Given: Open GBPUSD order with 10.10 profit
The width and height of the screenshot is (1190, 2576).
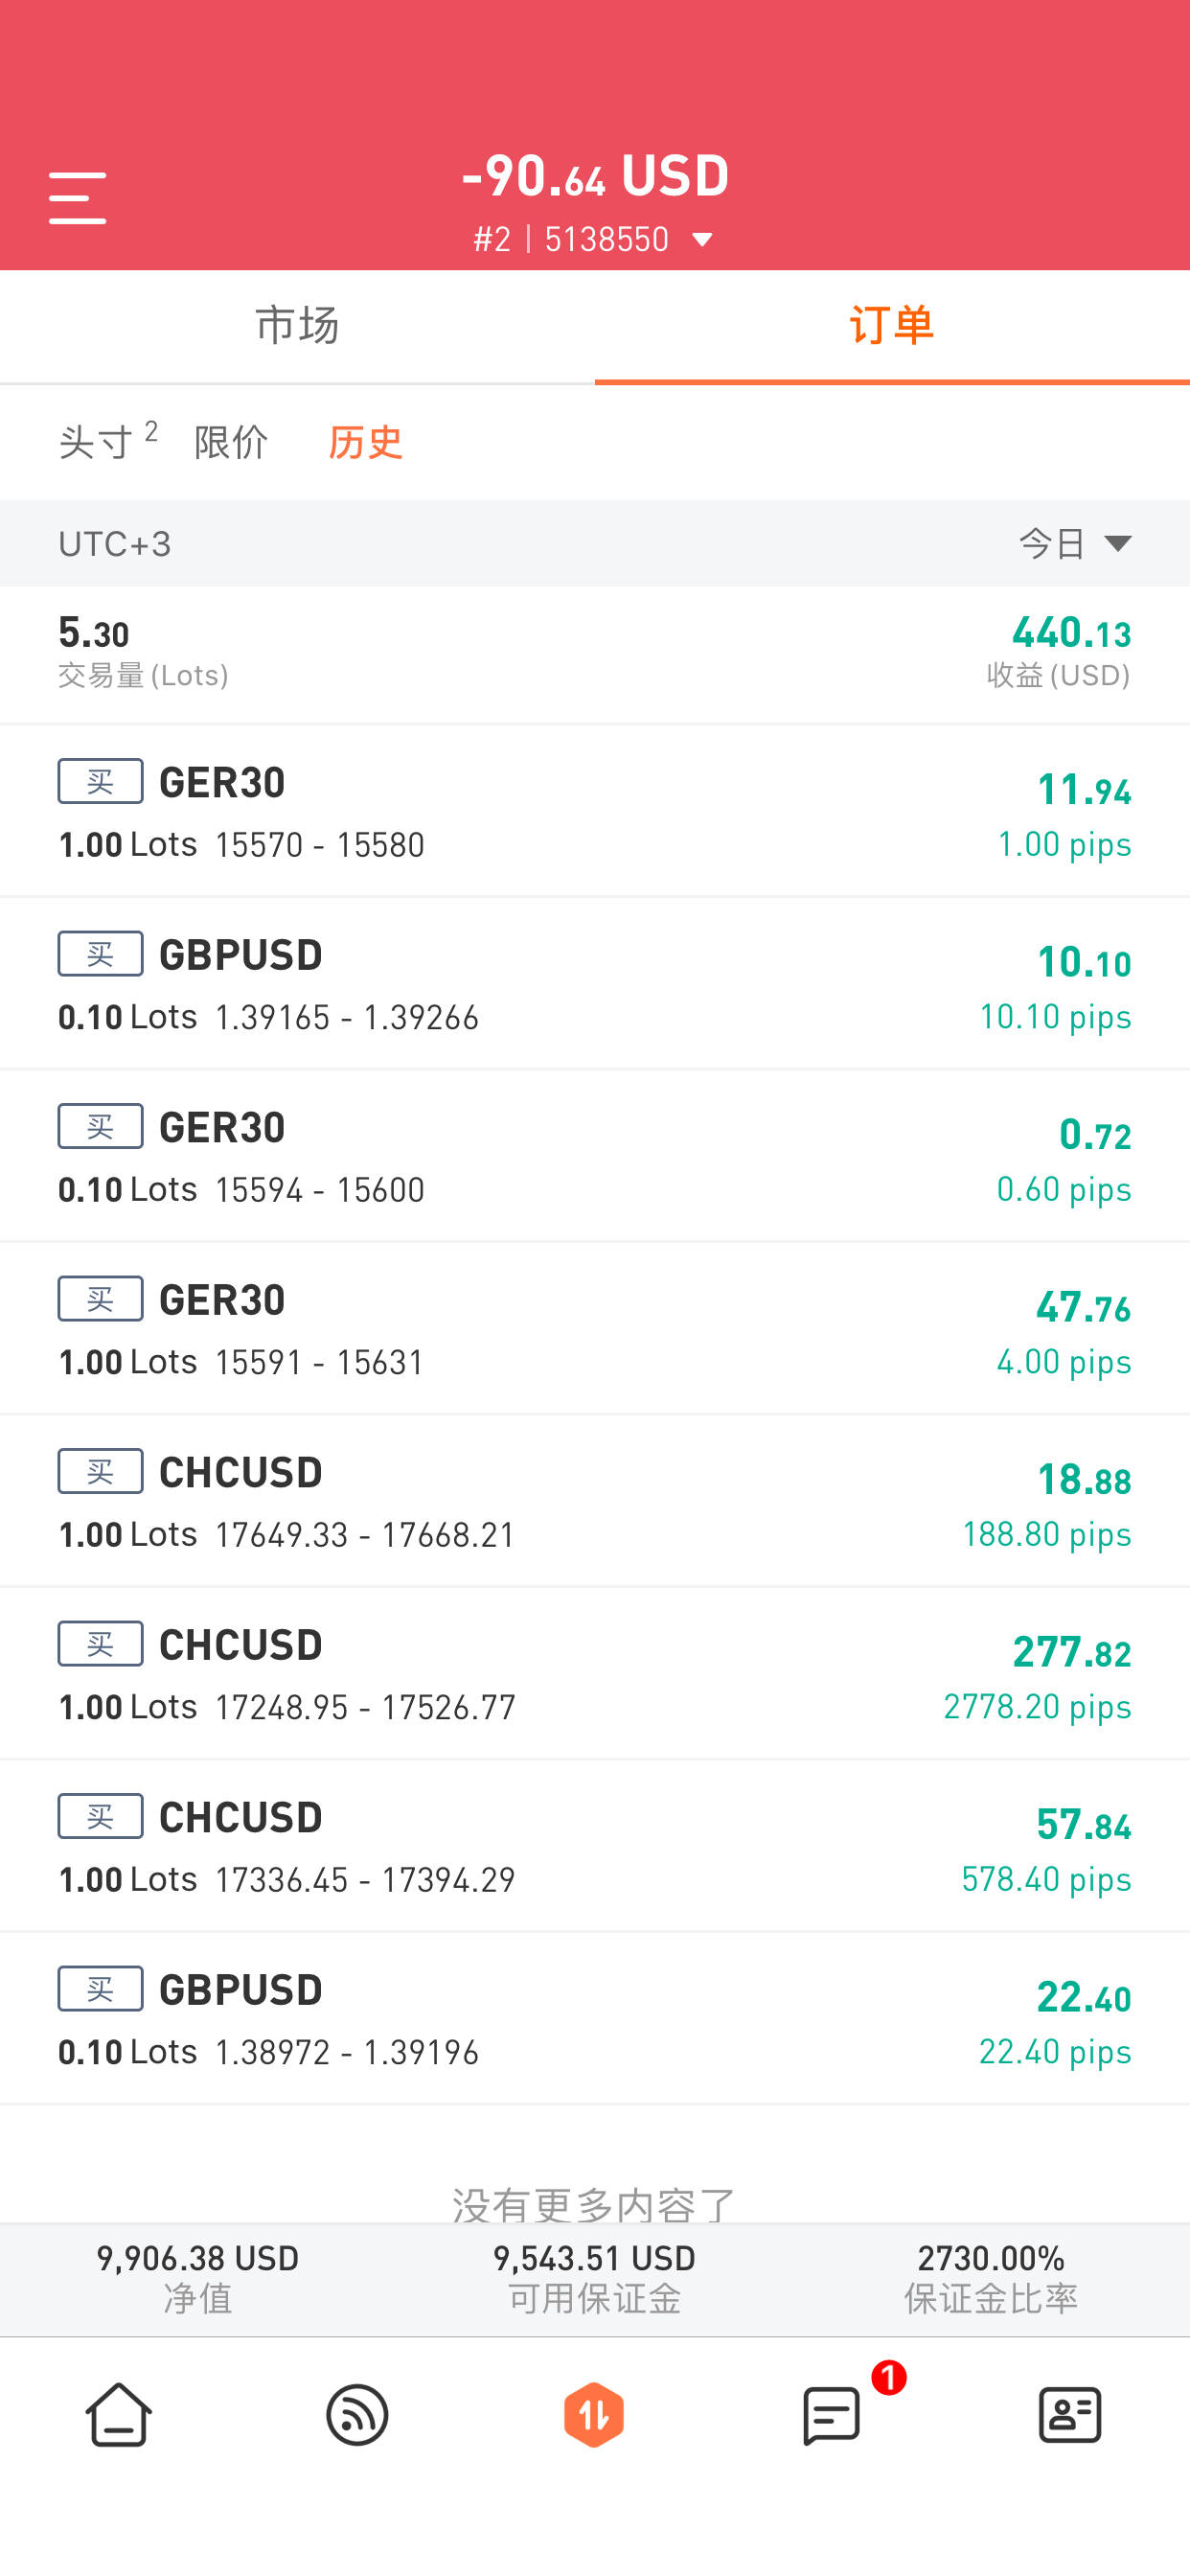Looking at the screenshot, I should 595,984.
